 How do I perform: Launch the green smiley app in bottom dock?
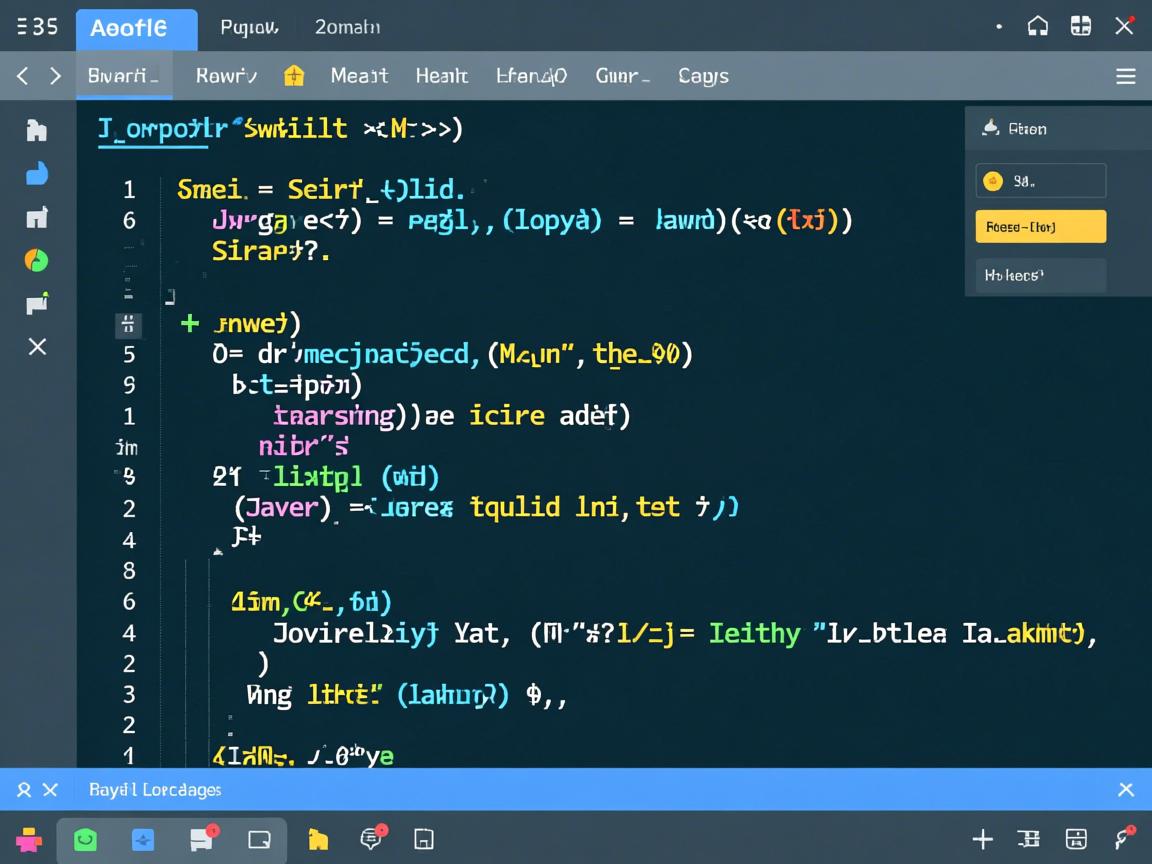[86, 840]
